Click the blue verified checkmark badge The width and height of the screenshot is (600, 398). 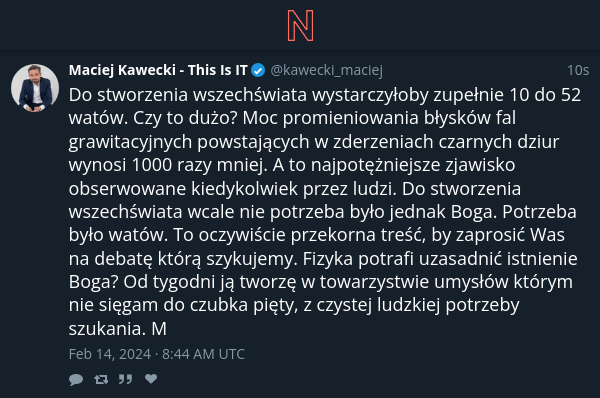(258, 70)
